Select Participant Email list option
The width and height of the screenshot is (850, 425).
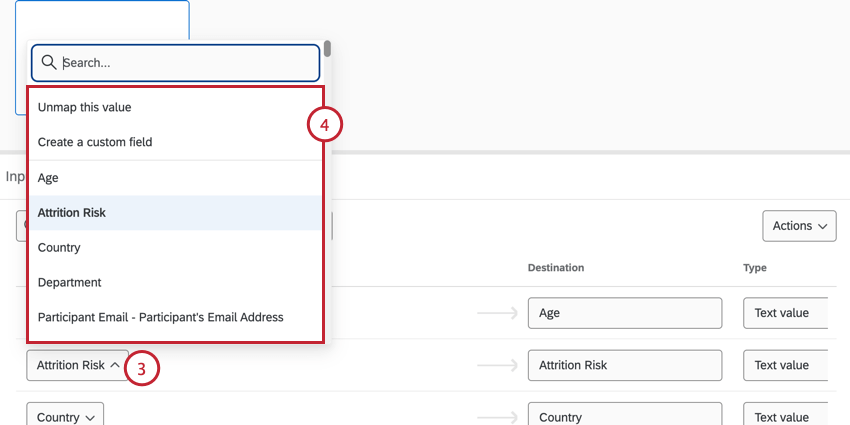(x=160, y=317)
